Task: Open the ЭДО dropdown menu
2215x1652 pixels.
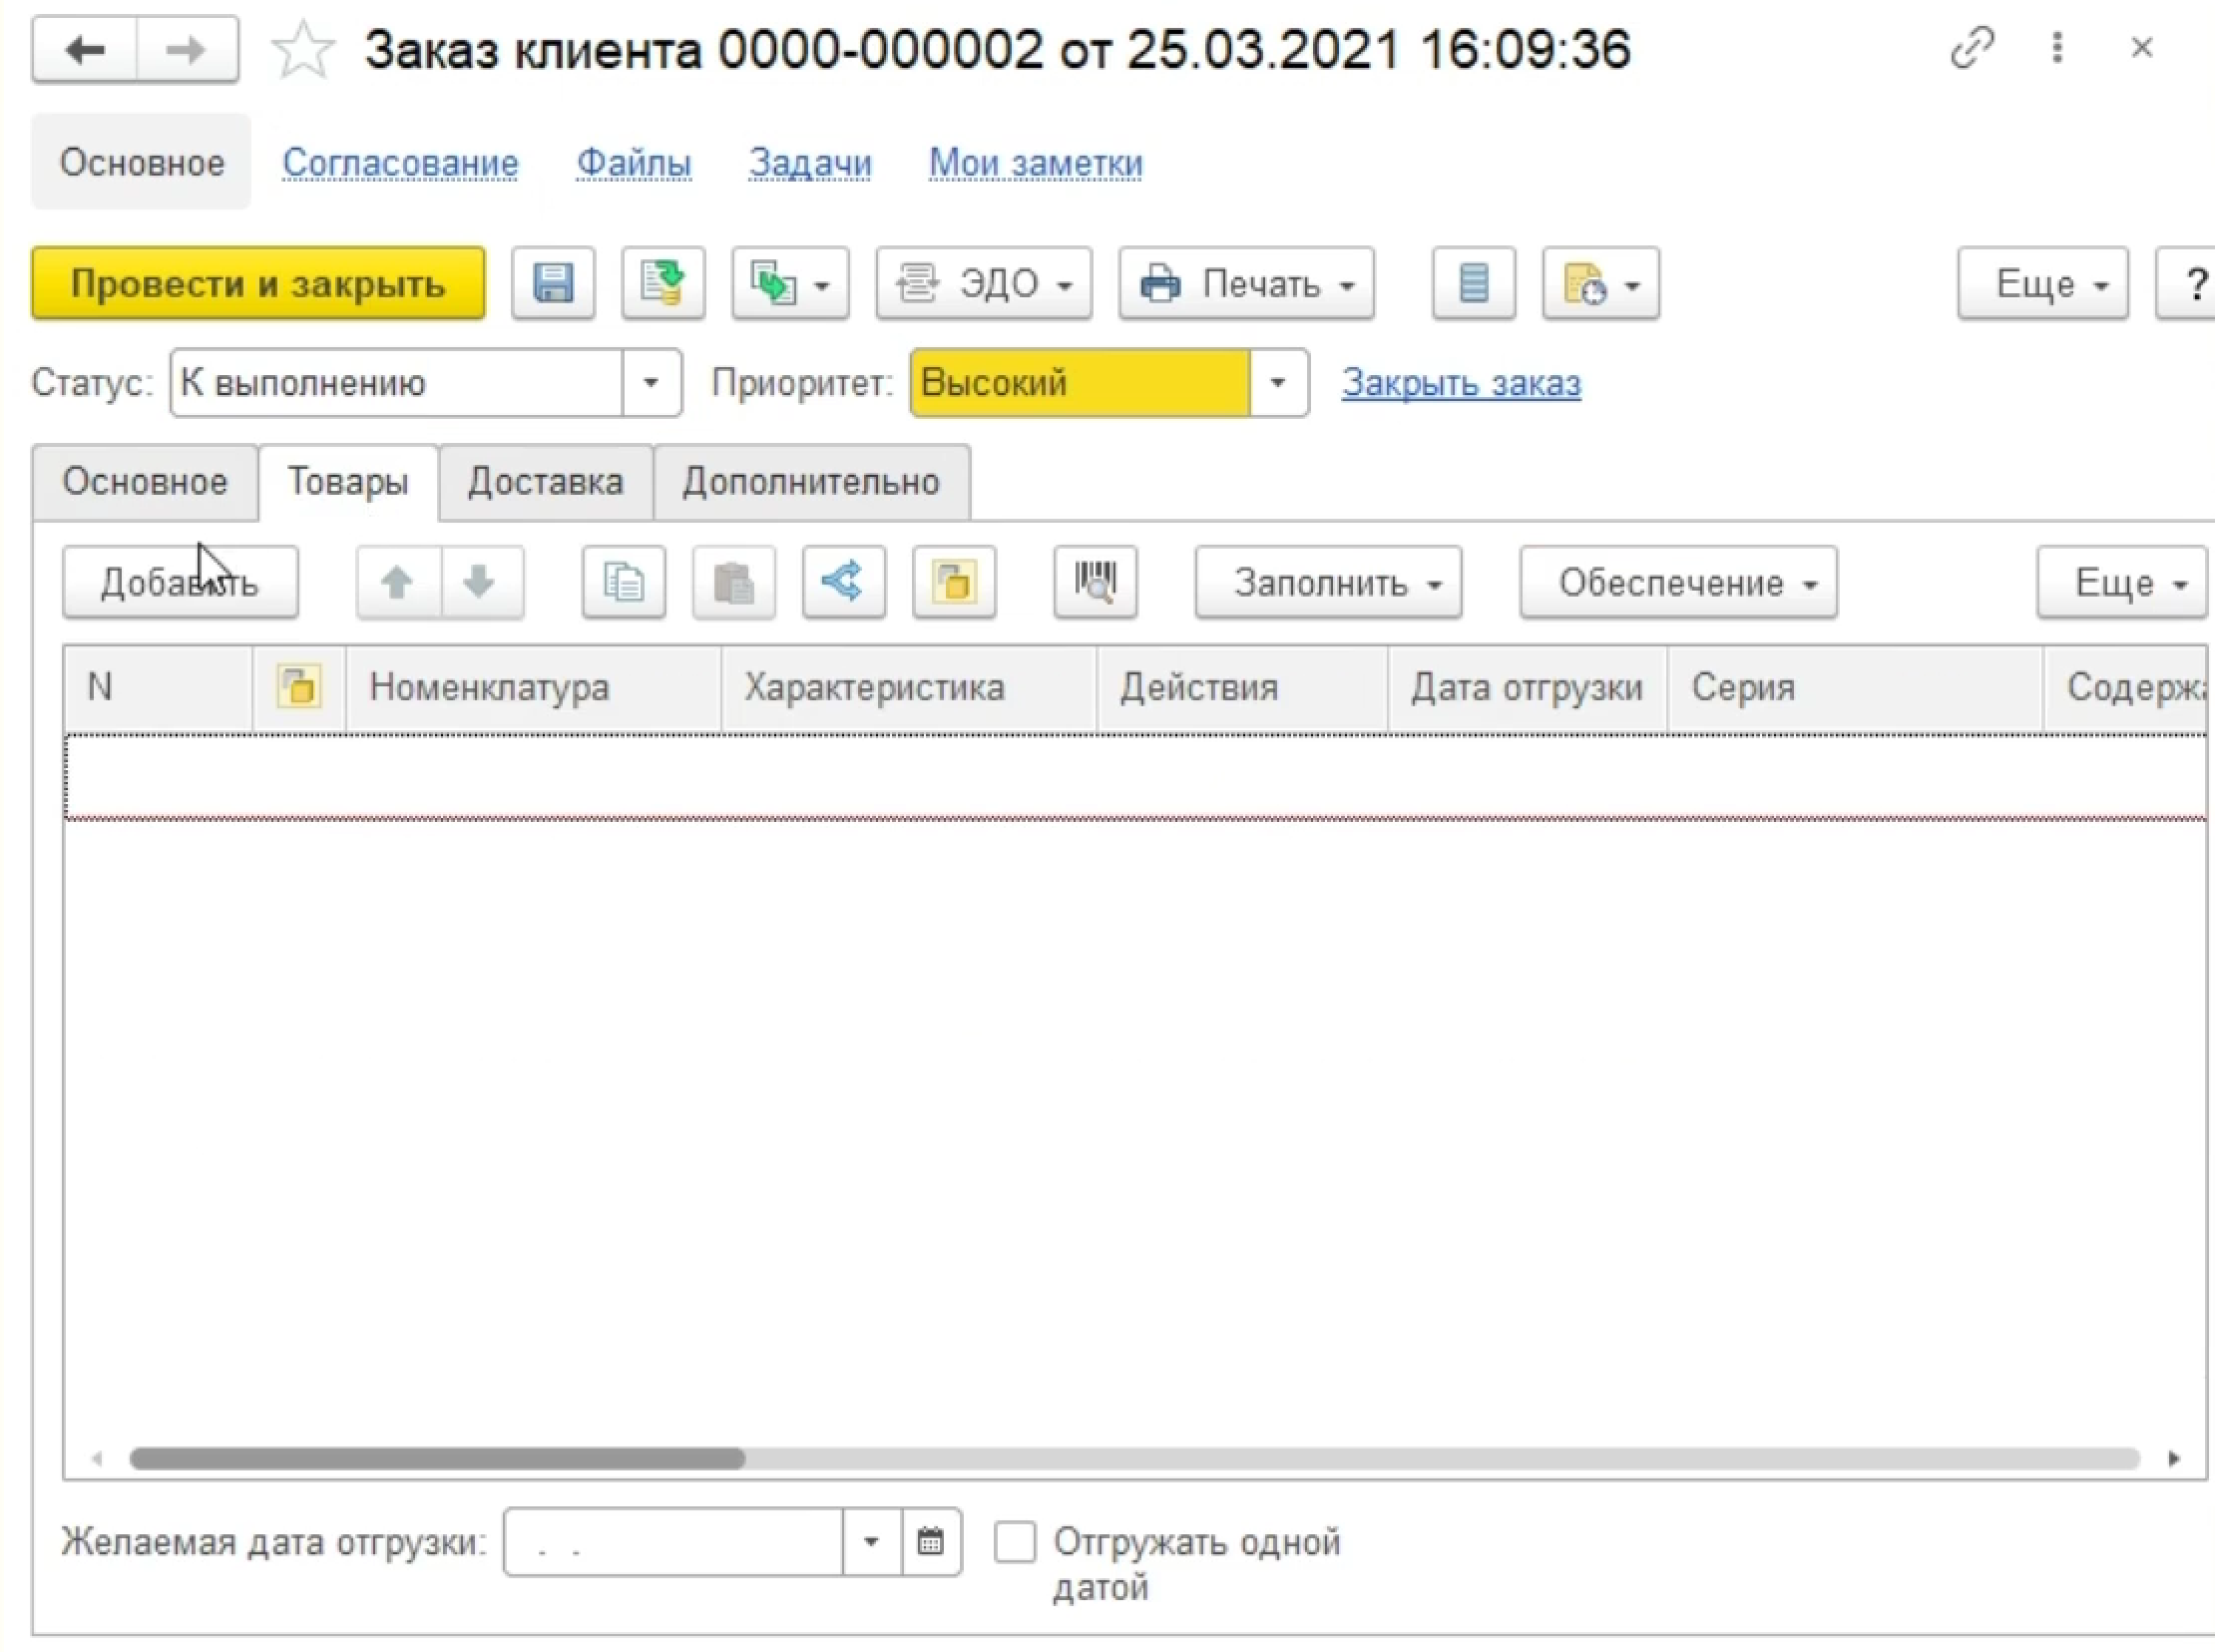Action: coord(984,283)
